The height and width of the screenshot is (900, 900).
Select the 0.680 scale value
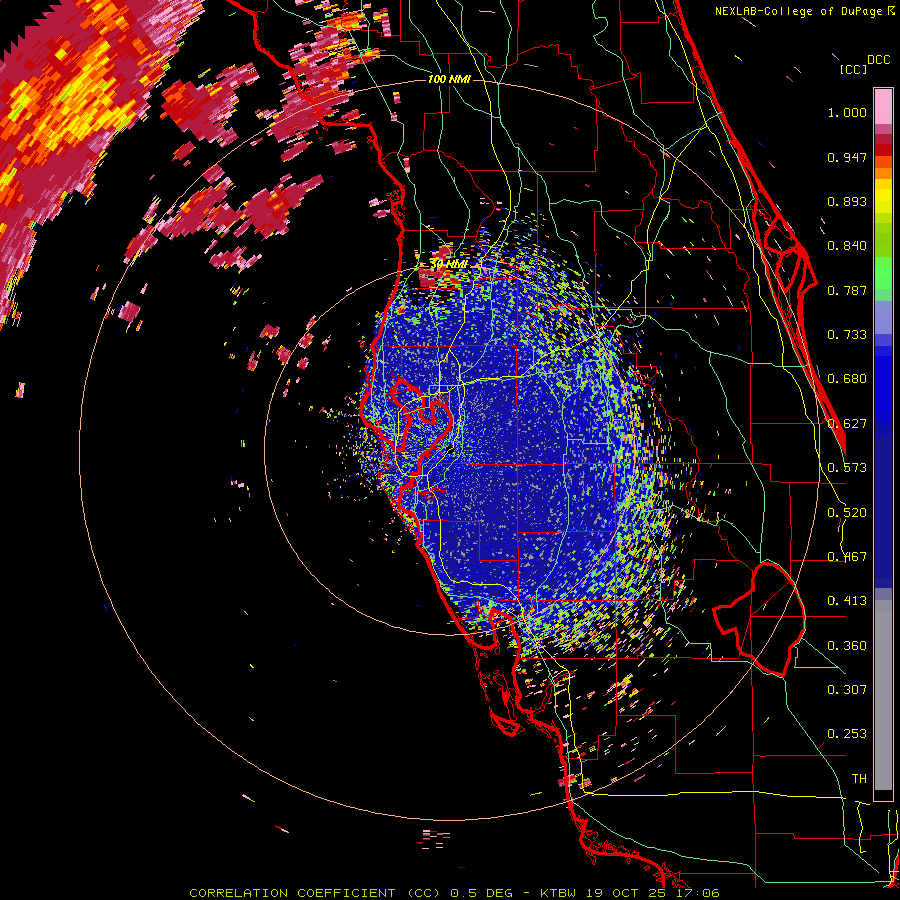pyautogui.click(x=847, y=379)
